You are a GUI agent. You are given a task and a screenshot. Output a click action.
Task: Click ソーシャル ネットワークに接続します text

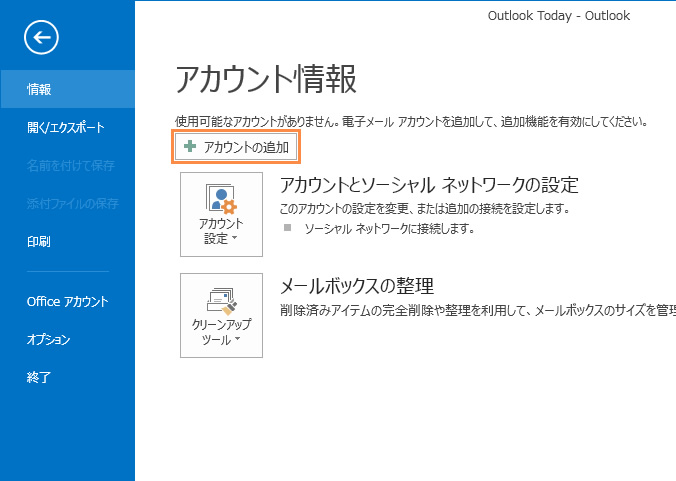click(389, 228)
